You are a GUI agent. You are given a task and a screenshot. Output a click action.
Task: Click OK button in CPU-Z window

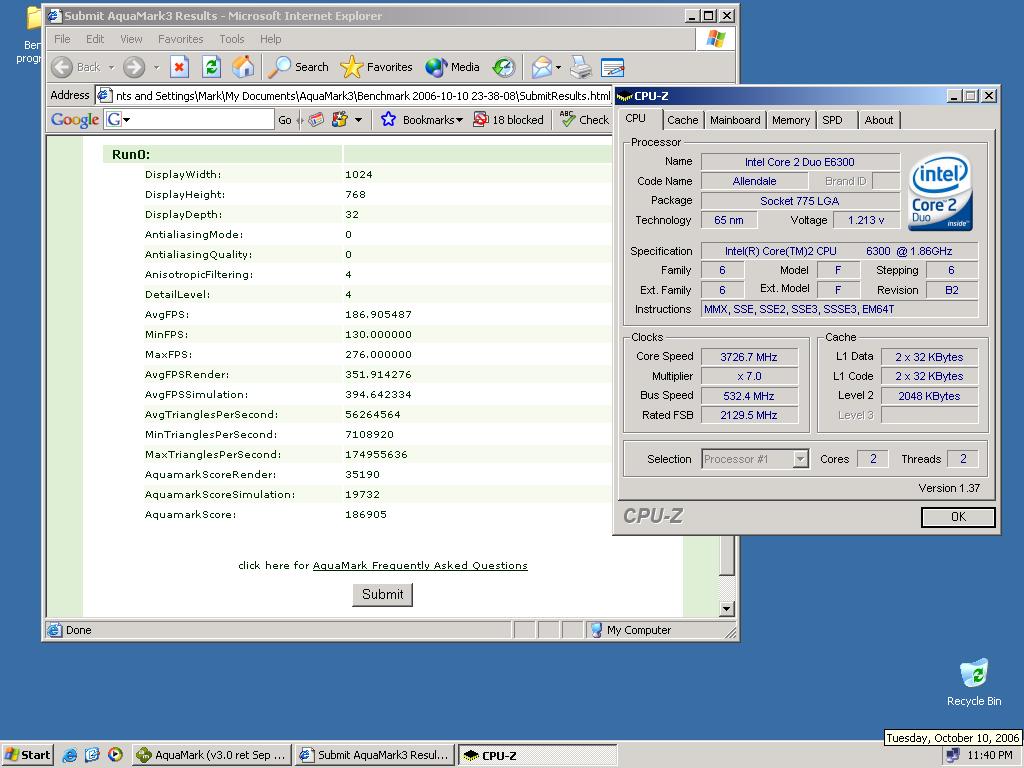click(958, 517)
